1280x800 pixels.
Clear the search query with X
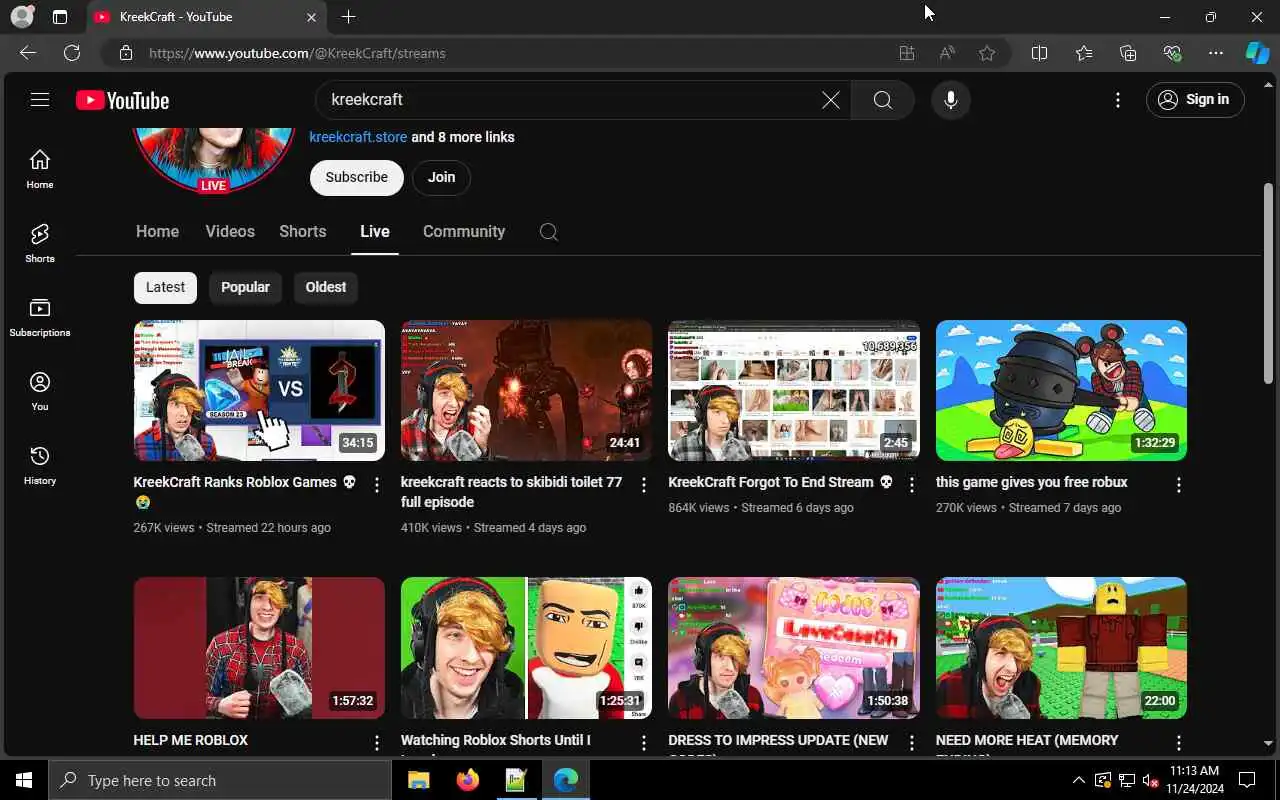coord(830,100)
